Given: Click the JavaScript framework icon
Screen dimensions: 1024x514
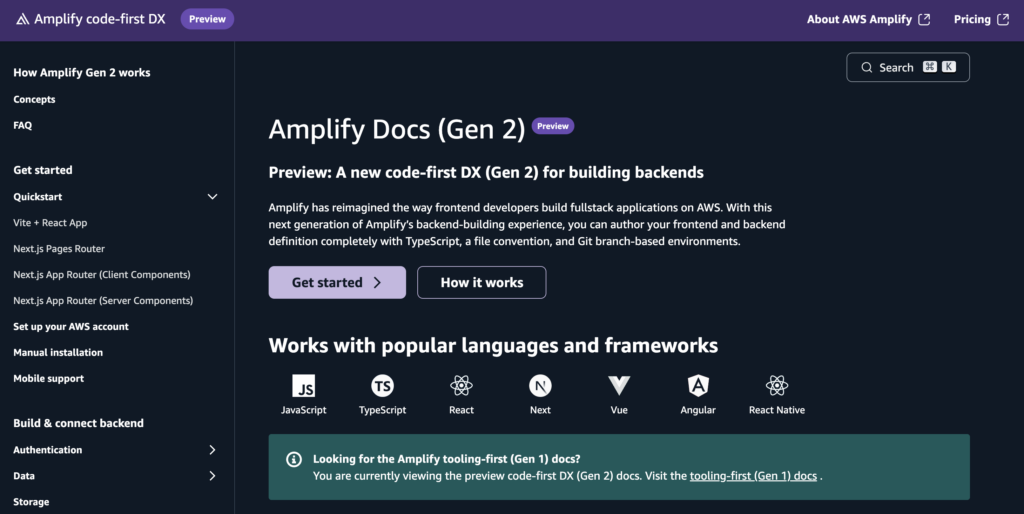Looking at the screenshot, I should pos(304,386).
